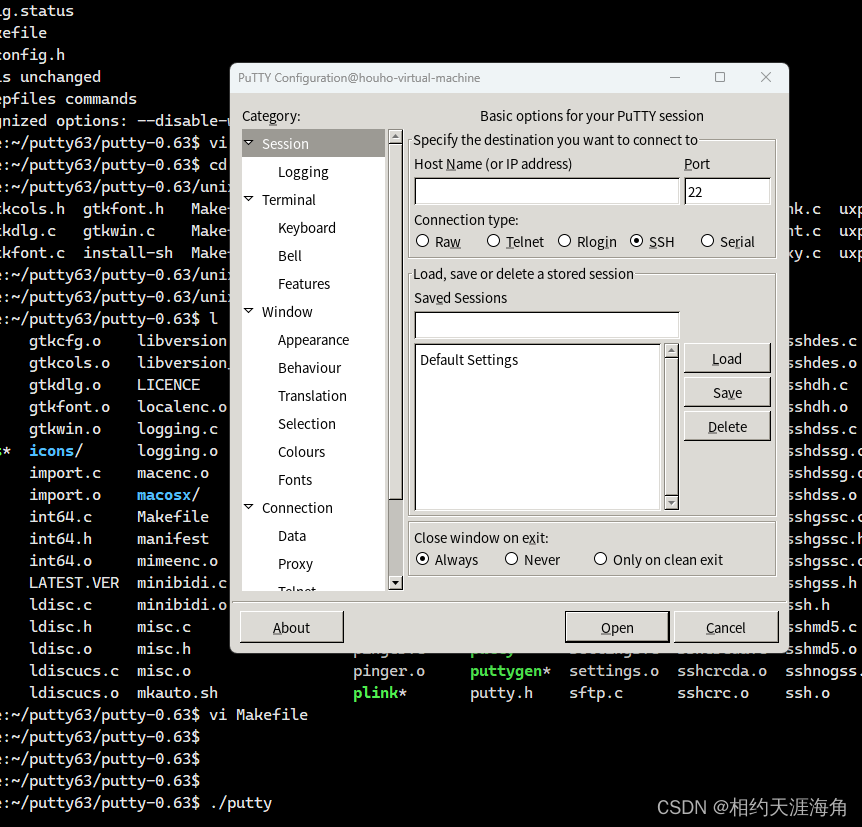Open Behaviour settings
This screenshot has height=827, width=862.
coord(310,368)
